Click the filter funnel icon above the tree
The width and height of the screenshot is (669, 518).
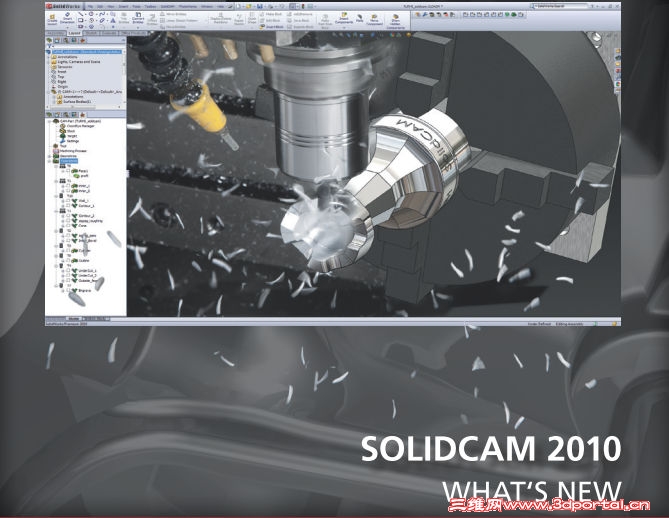click(x=49, y=46)
